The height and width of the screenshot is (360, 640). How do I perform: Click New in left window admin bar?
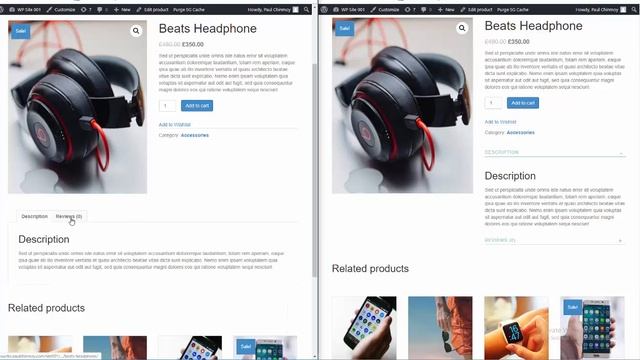pos(122,9)
